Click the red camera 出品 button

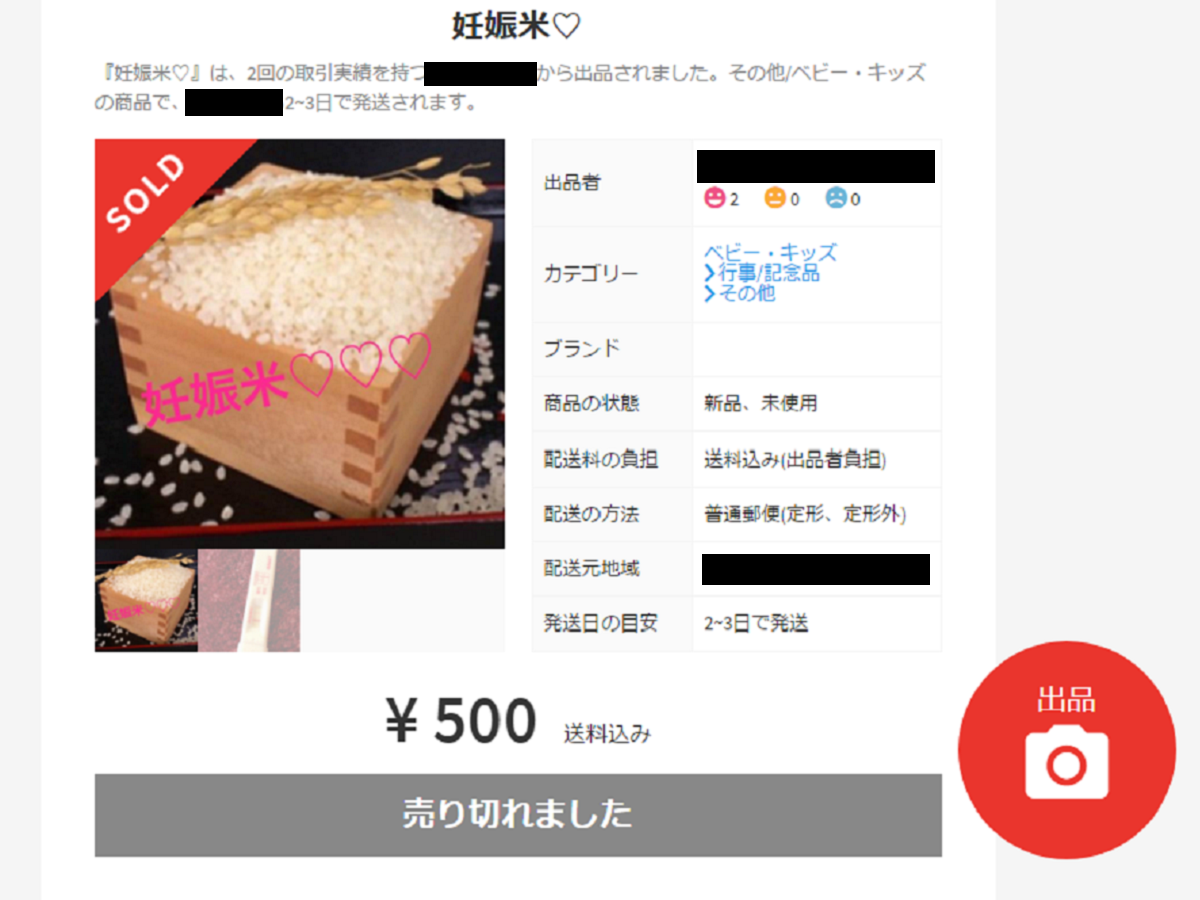(1067, 750)
